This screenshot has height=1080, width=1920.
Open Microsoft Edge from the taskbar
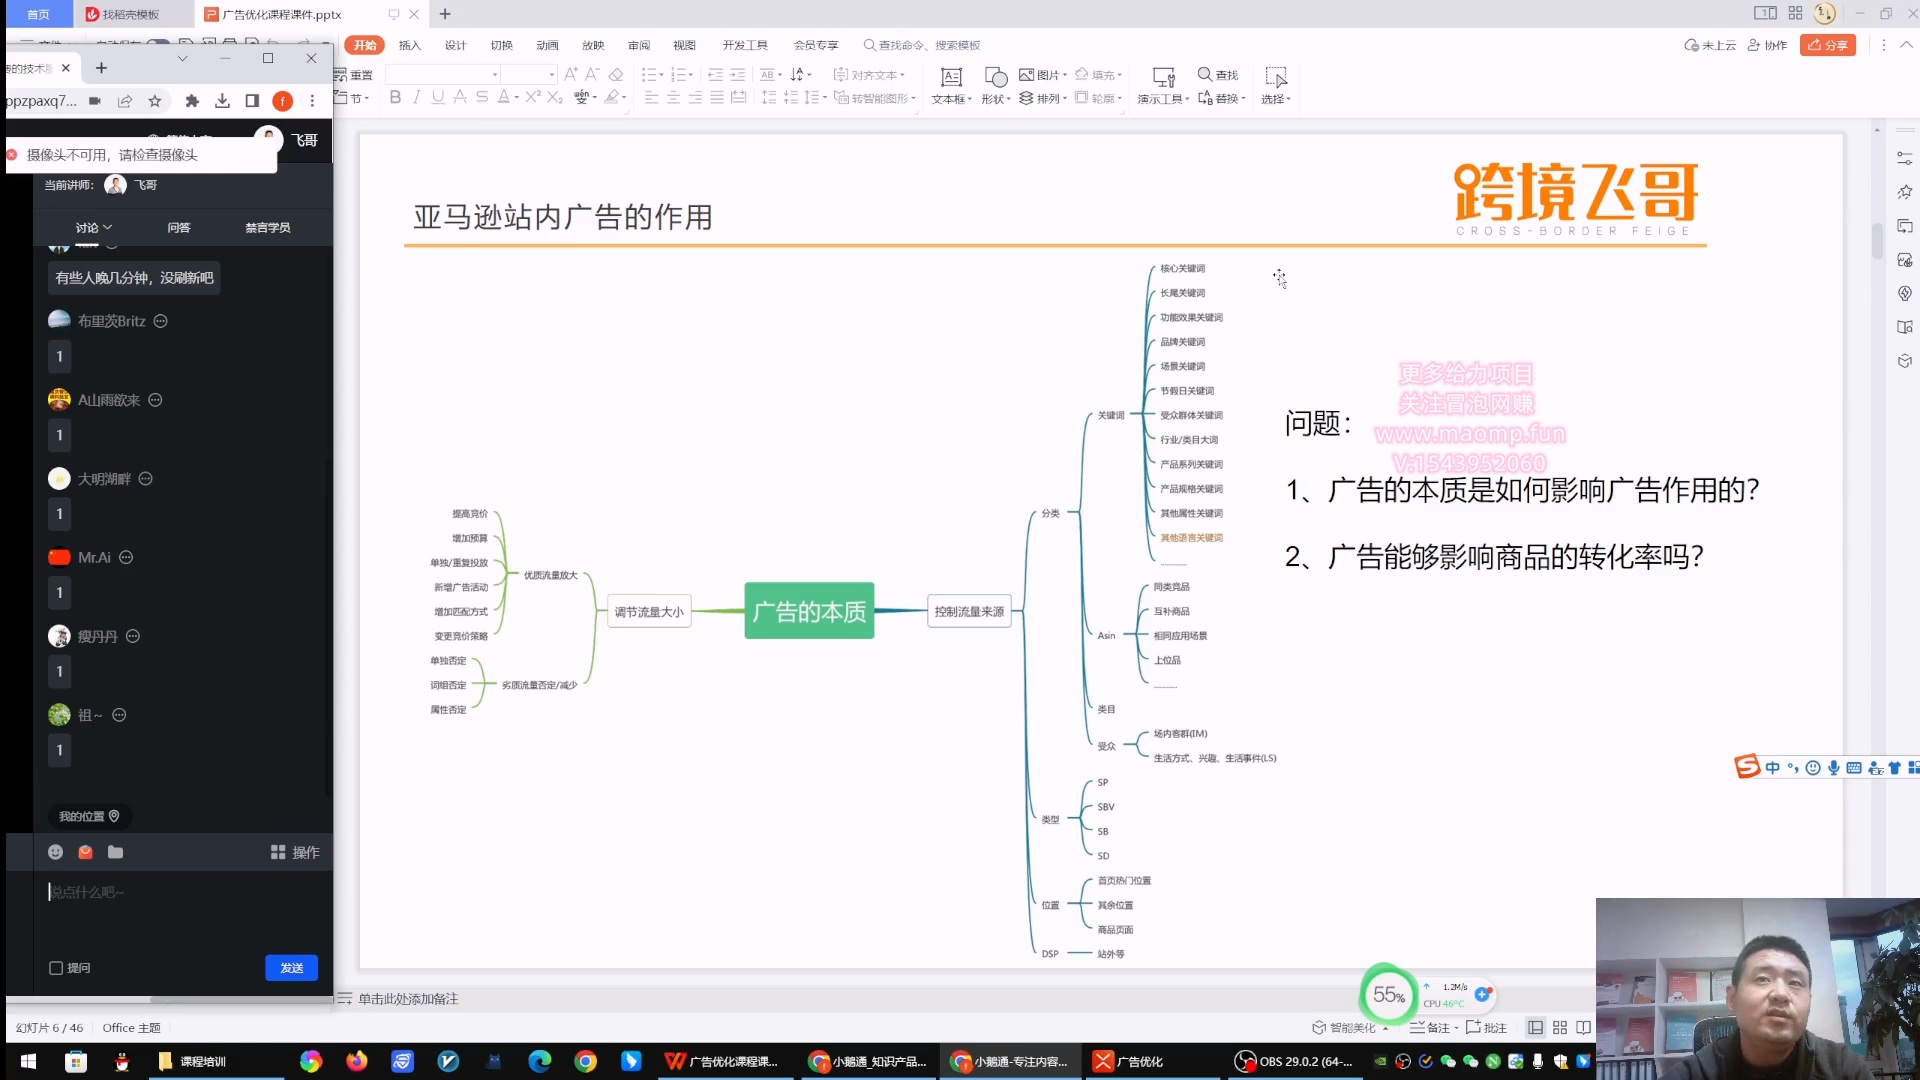coord(540,1061)
